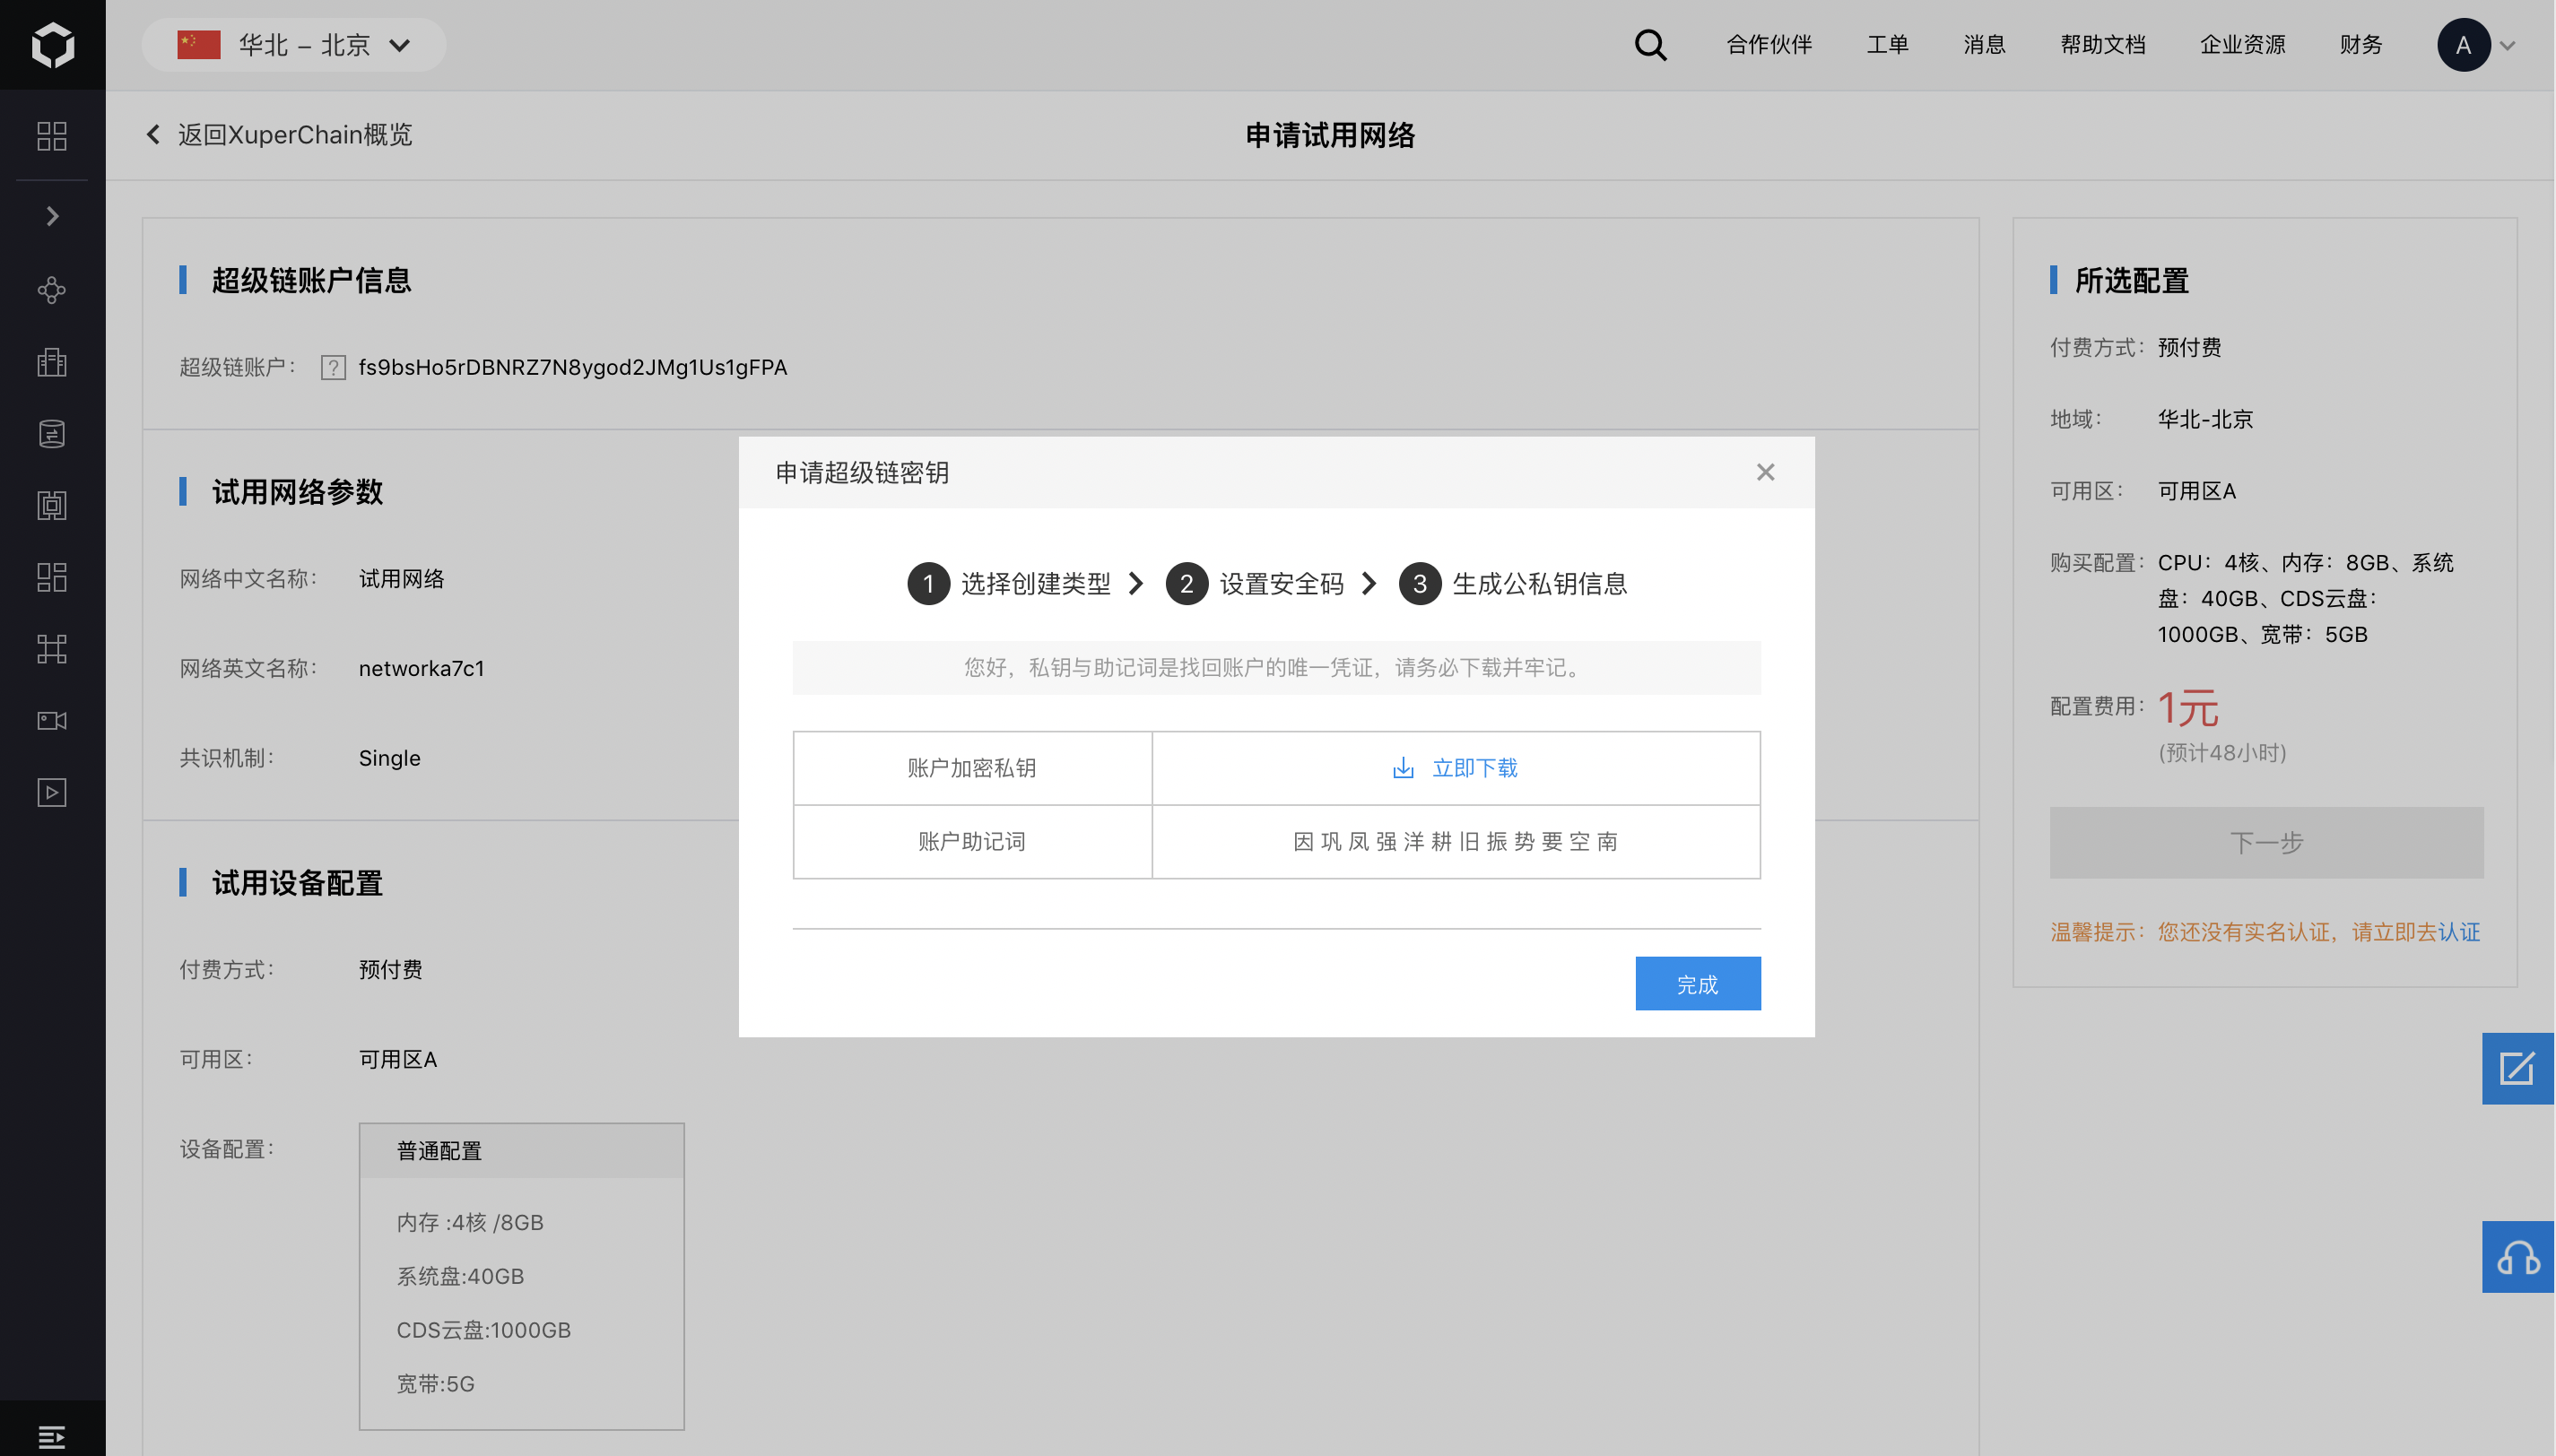The image size is (2556, 1456).
Task: Open the 财务 menu item
Action: (x=2360, y=45)
